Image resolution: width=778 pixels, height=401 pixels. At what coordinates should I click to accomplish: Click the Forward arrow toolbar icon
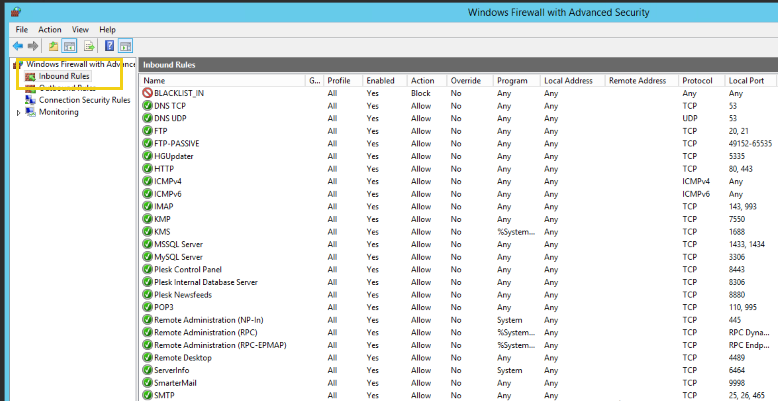pos(33,46)
